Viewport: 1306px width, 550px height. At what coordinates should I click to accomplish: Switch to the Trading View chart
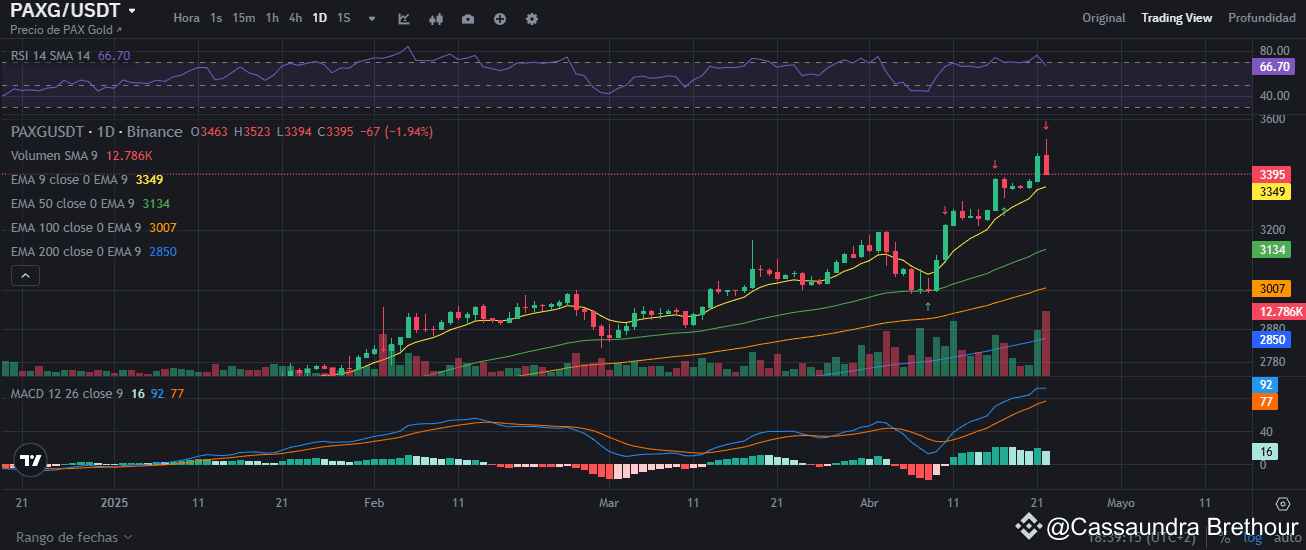[x=1177, y=18]
